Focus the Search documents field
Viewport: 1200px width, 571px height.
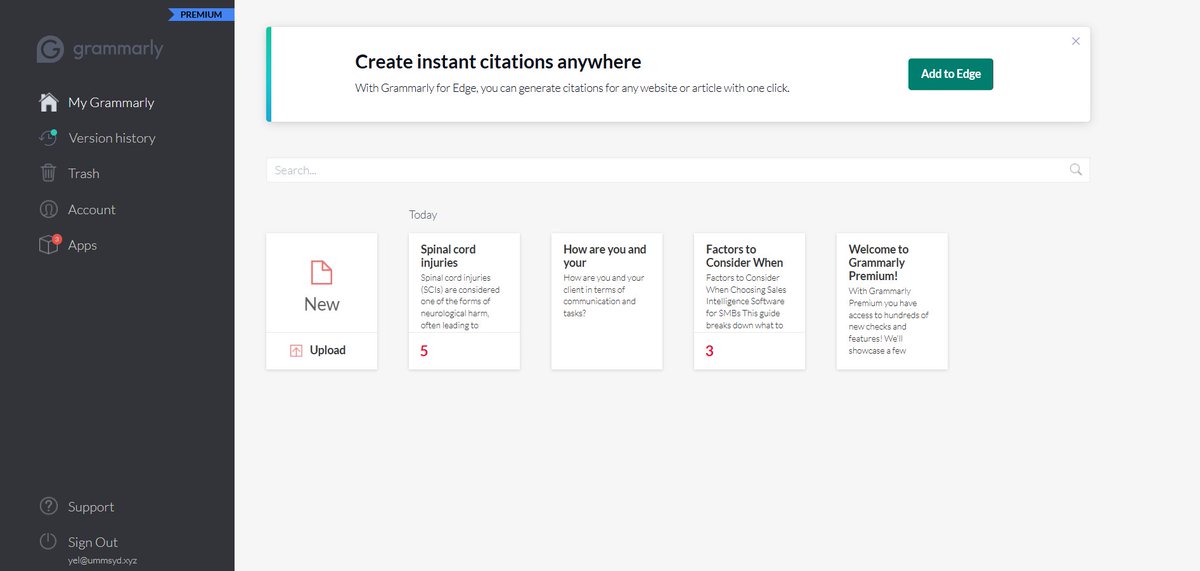point(678,170)
